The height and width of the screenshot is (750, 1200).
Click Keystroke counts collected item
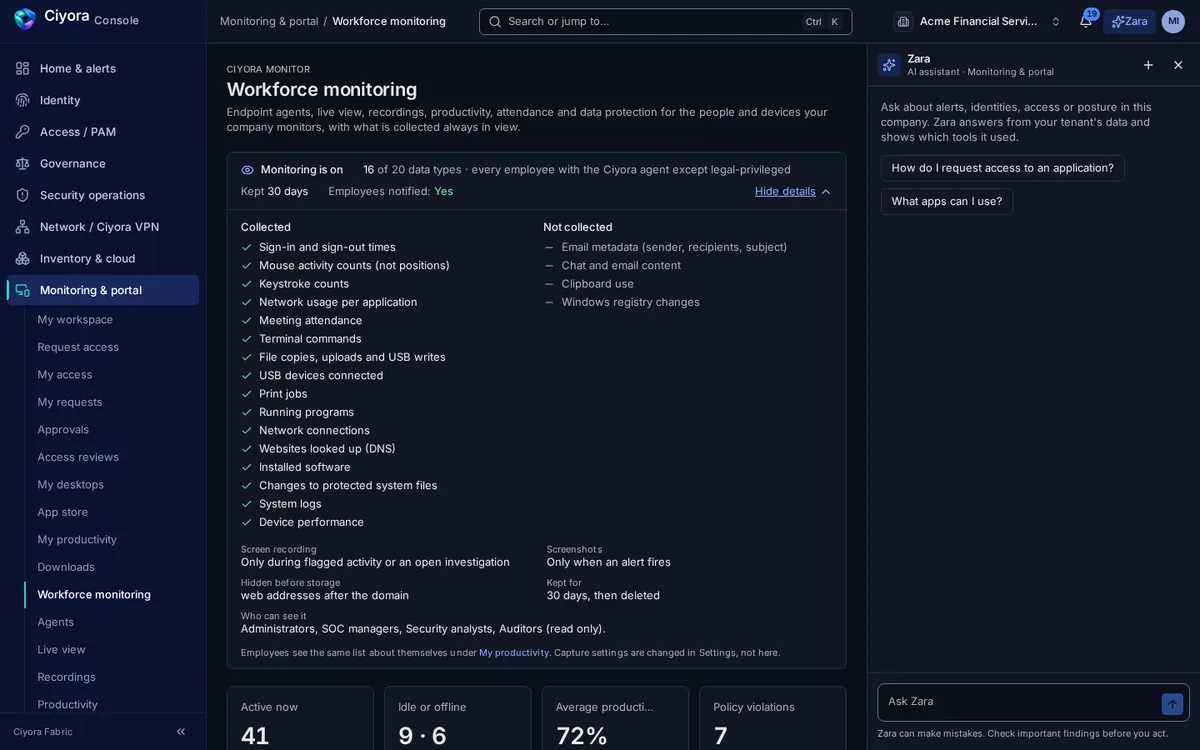click(304, 284)
